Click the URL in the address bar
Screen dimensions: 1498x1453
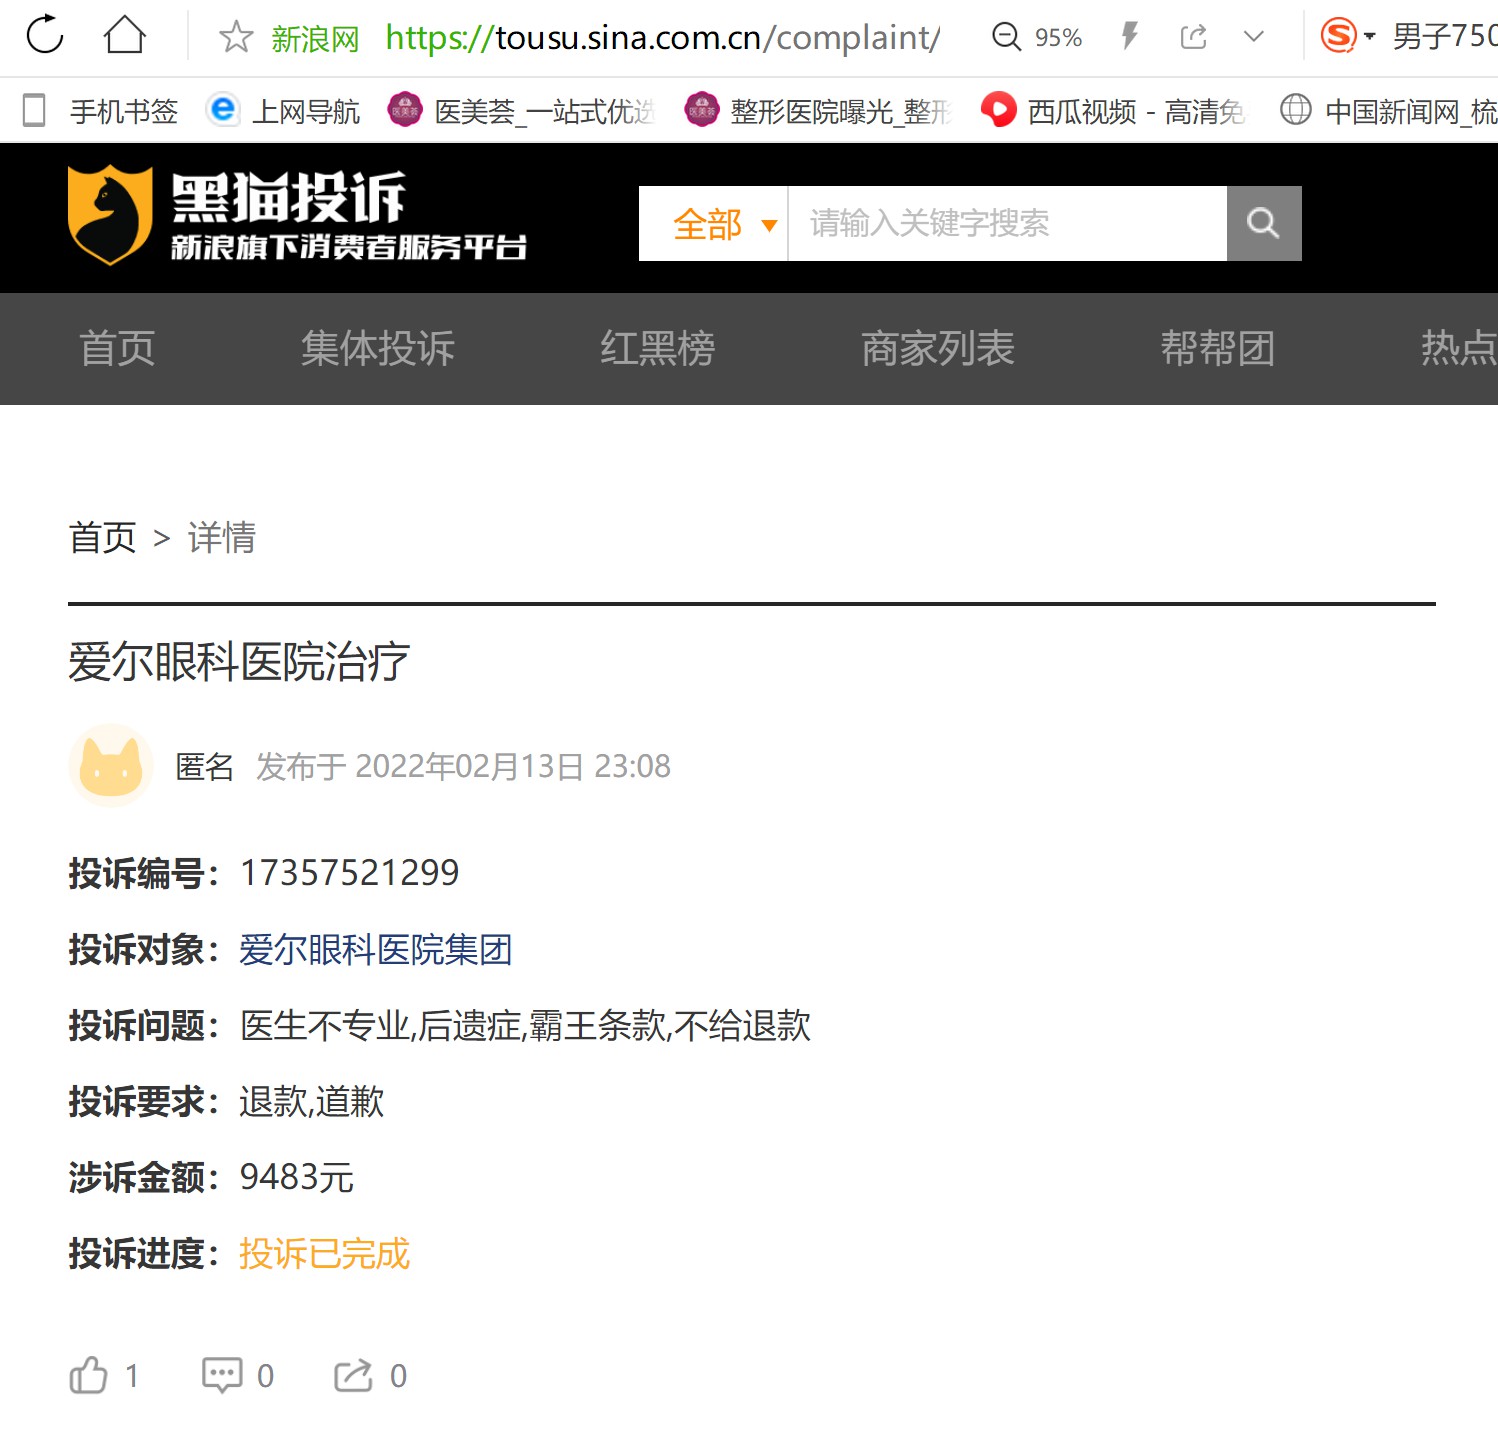point(662,37)
